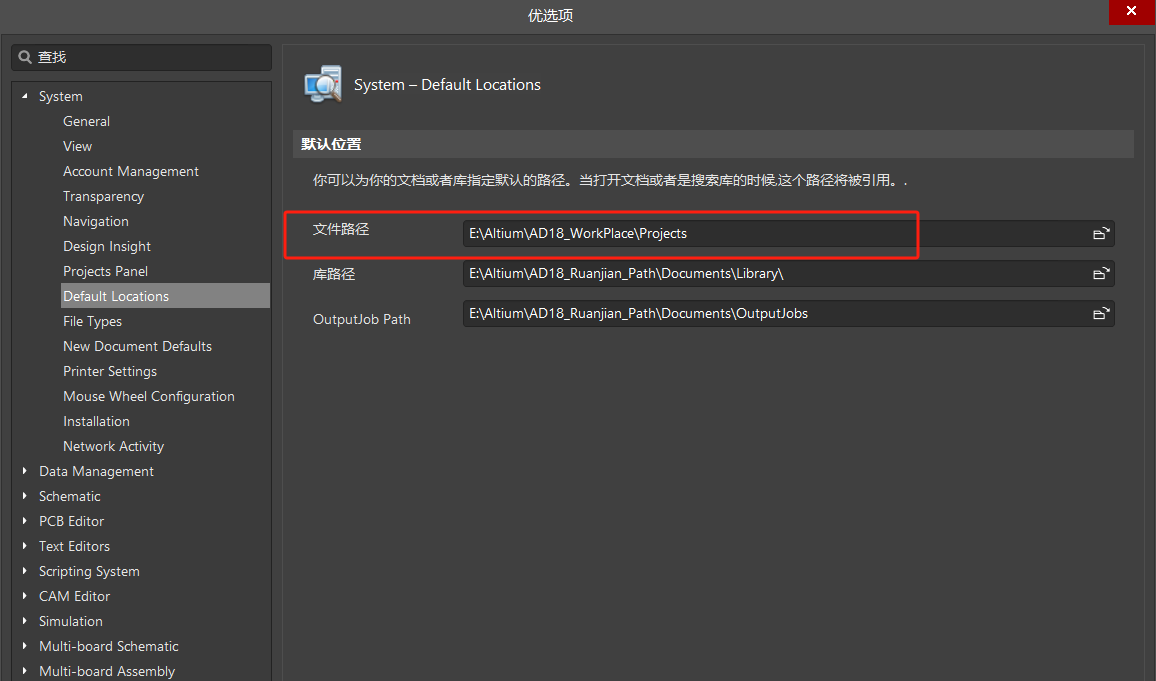Go to Mouse Wheel Configuration
The width and height of the screenshot is (1156, 681).
click(x=148, y=396)
